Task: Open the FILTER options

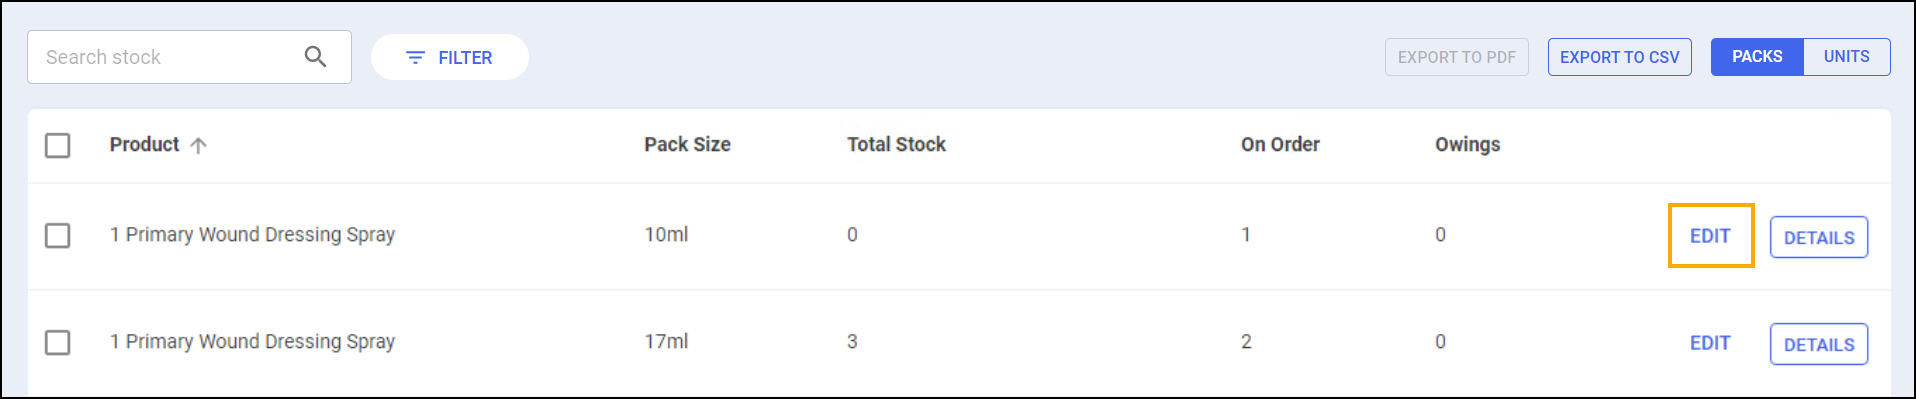Action: [x=450, y=57]
